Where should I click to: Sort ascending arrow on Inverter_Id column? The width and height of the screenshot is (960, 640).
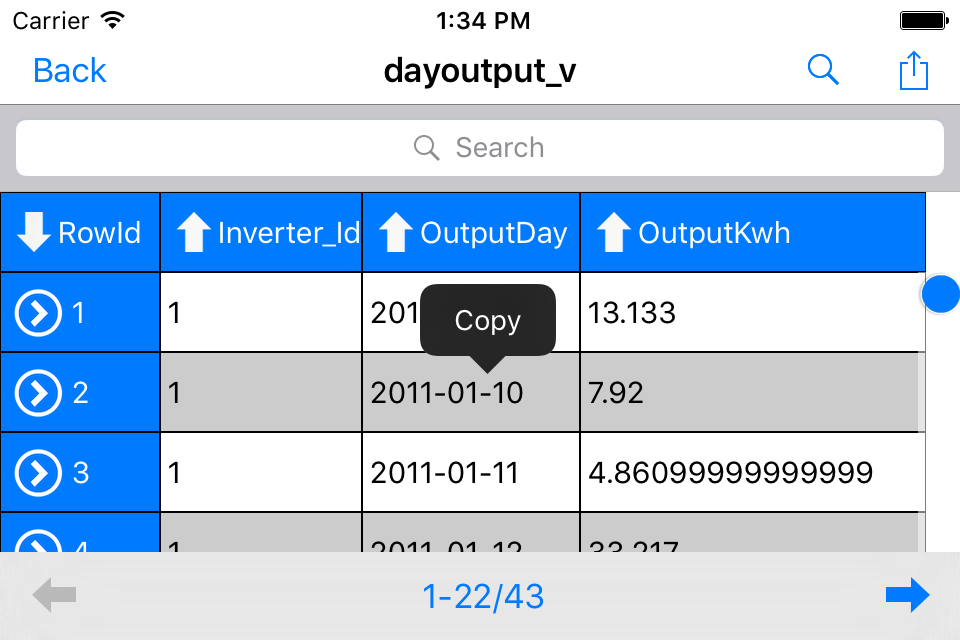[x=193, y=233]
